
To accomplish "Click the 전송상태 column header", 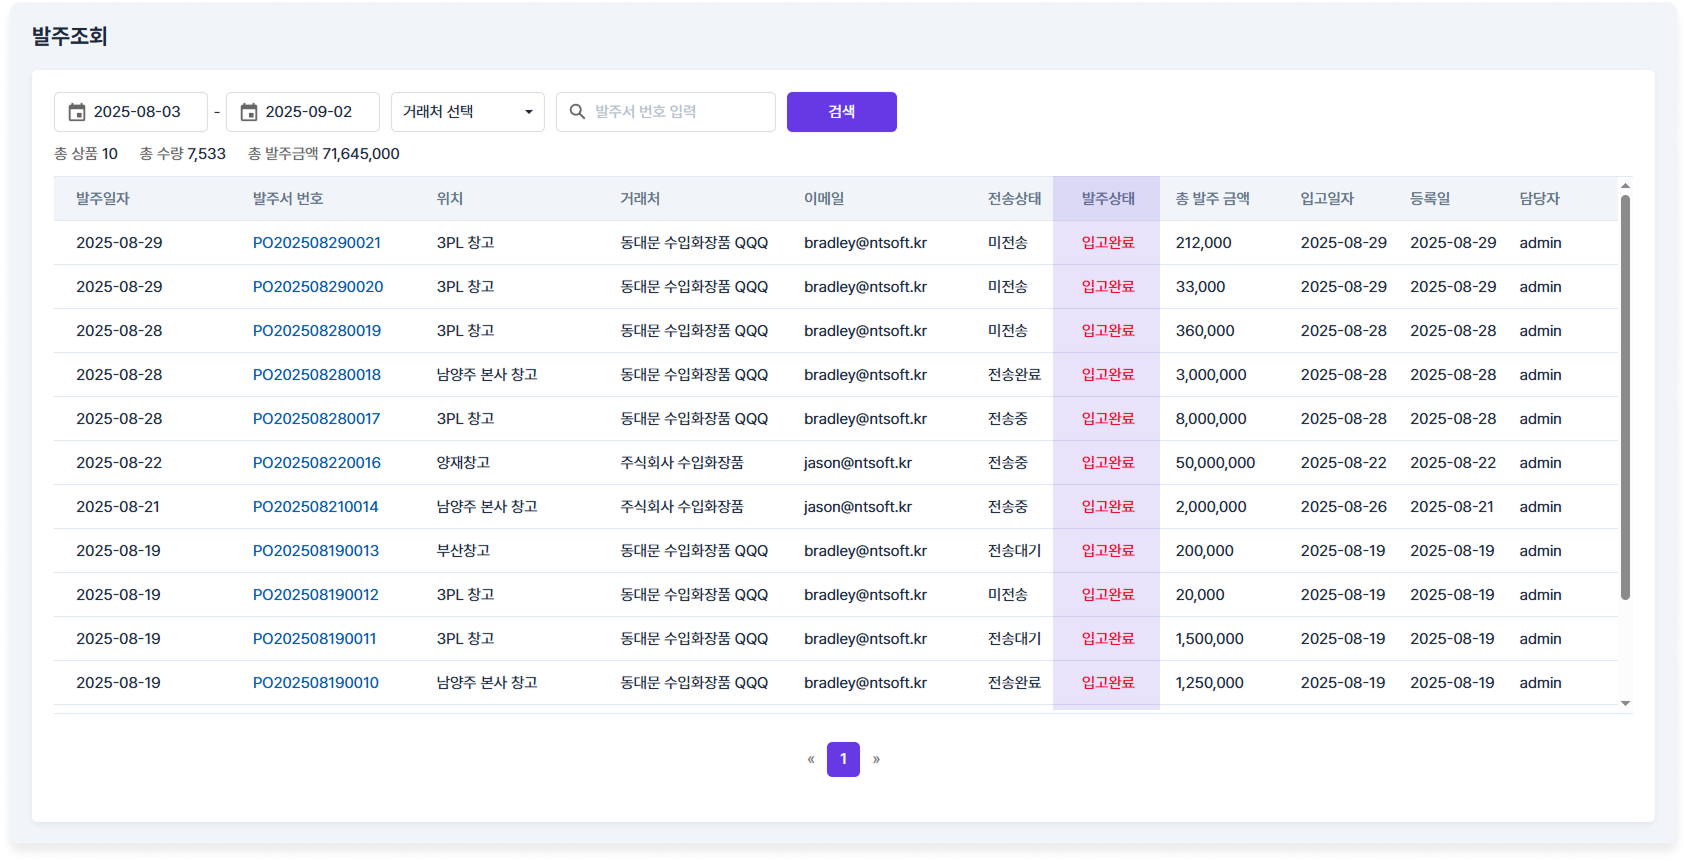I will point(1014,199).
